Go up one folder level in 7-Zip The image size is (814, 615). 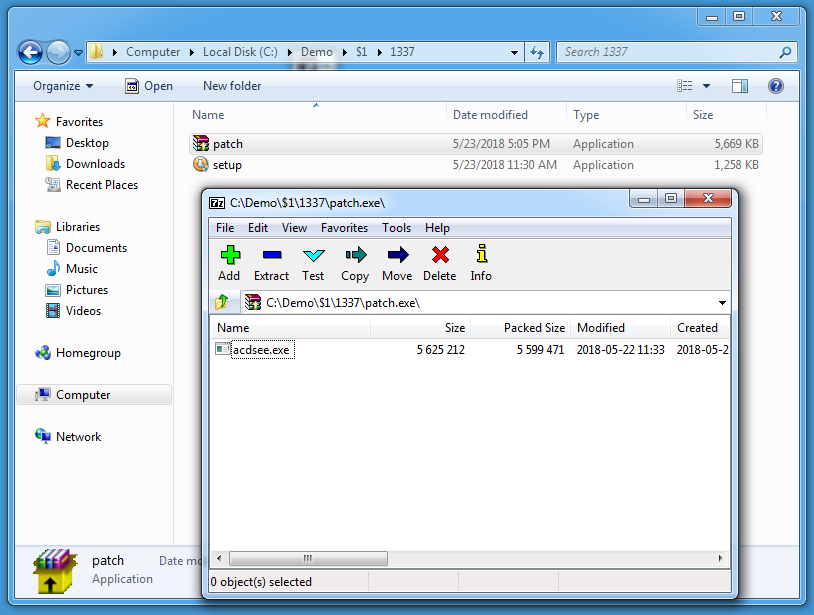pos(222,302)
